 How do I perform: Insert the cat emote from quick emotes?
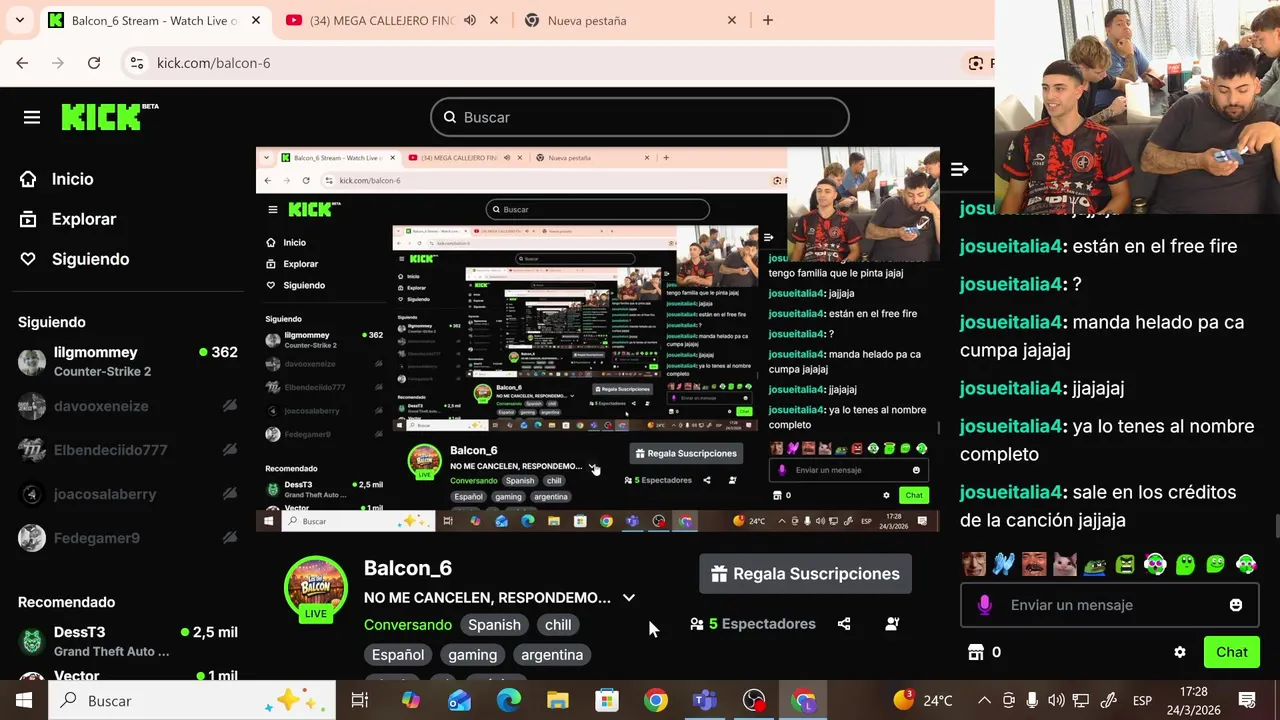tap(1064, 564)
